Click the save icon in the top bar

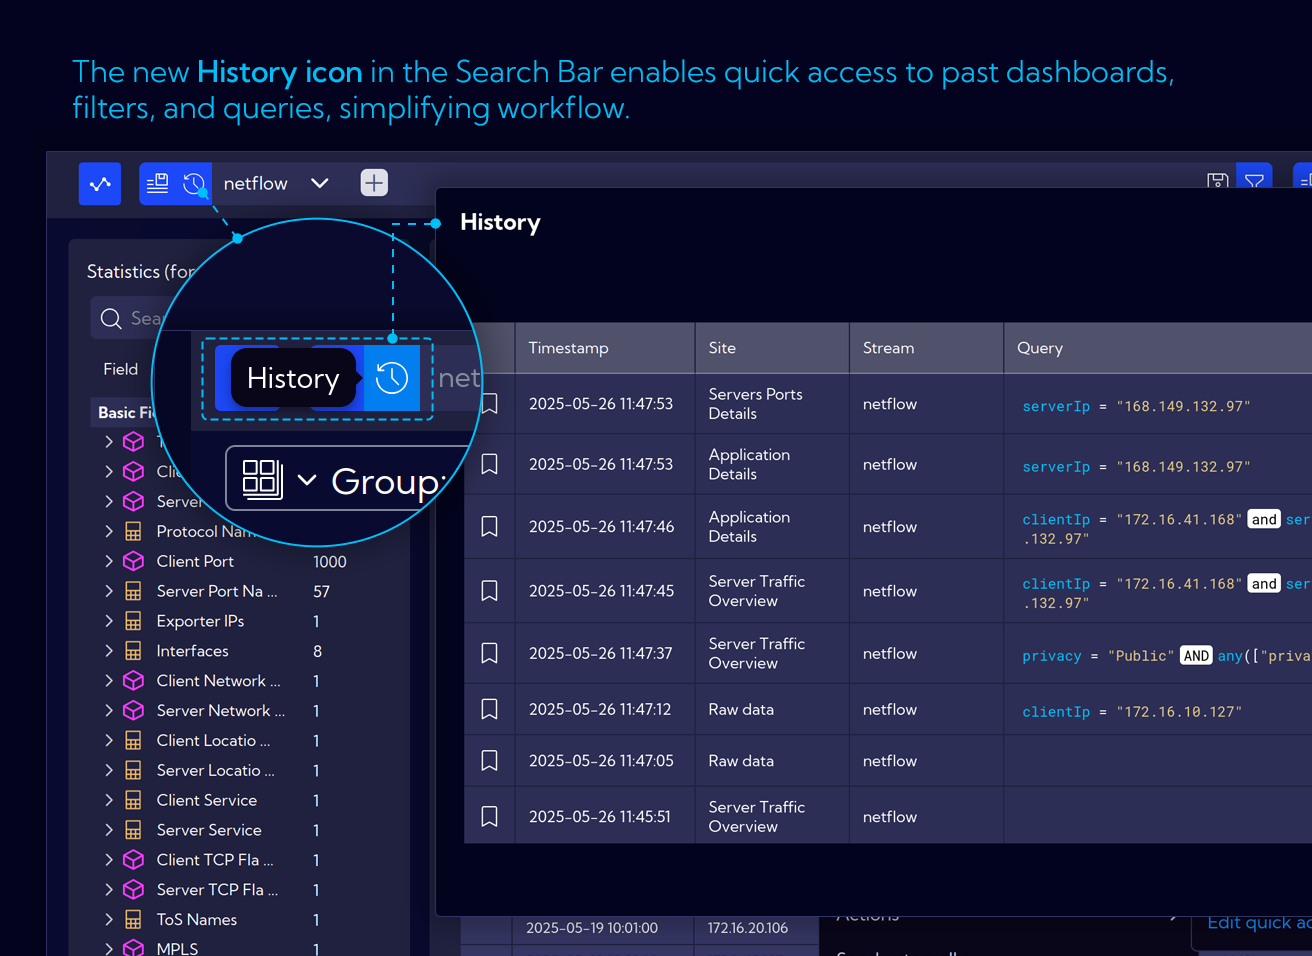tap(1217, 182)
